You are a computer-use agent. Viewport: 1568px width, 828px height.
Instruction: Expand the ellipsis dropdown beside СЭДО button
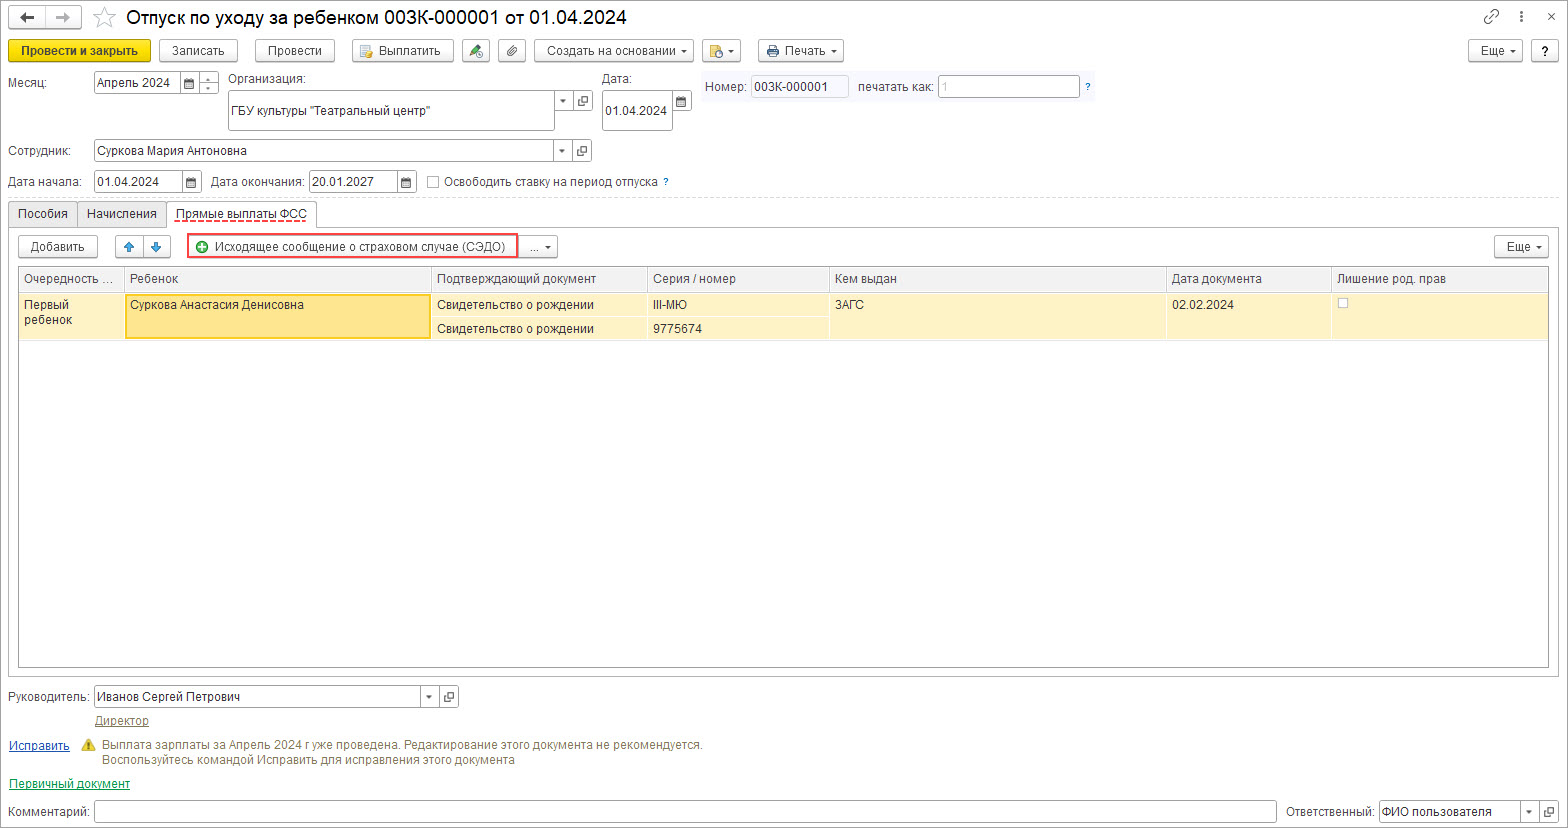point(540,247)
